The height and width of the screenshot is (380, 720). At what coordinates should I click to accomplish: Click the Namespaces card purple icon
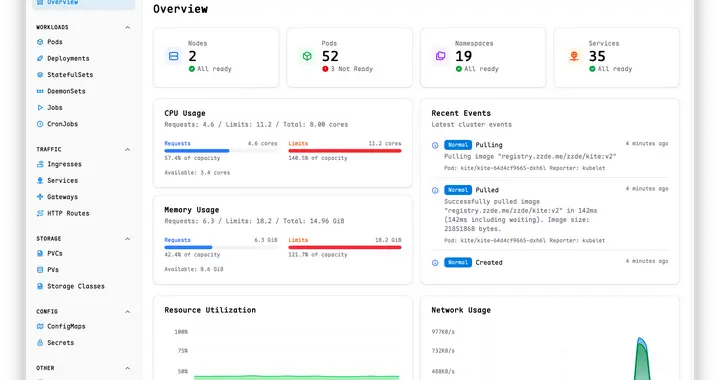click(x=440, y=56)
